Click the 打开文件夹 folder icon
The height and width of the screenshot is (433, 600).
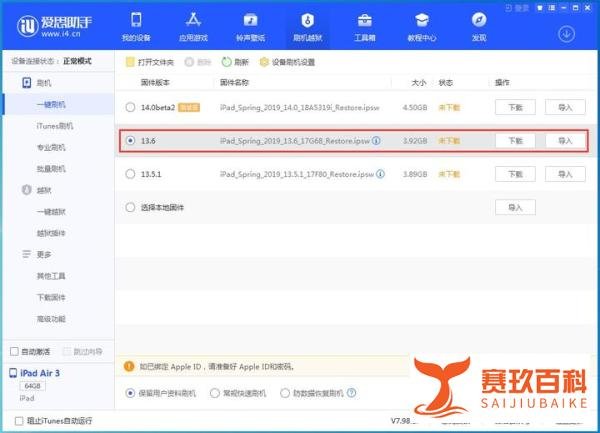(x=130, y=62)
